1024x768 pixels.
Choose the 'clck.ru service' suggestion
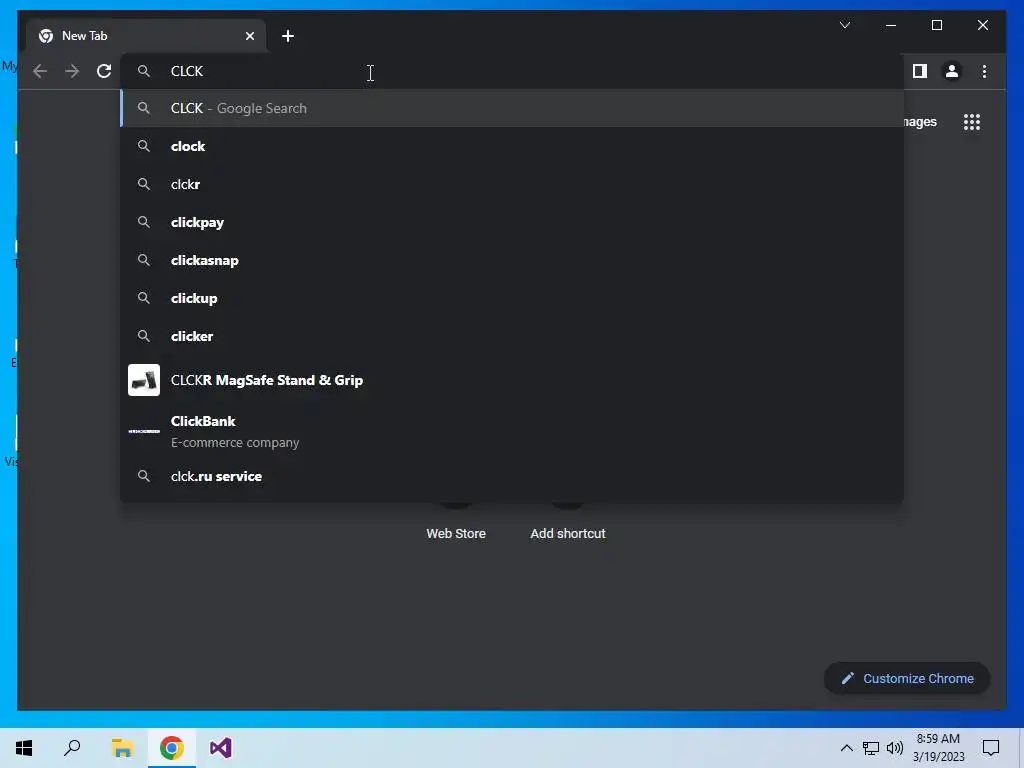pos(512,476)
